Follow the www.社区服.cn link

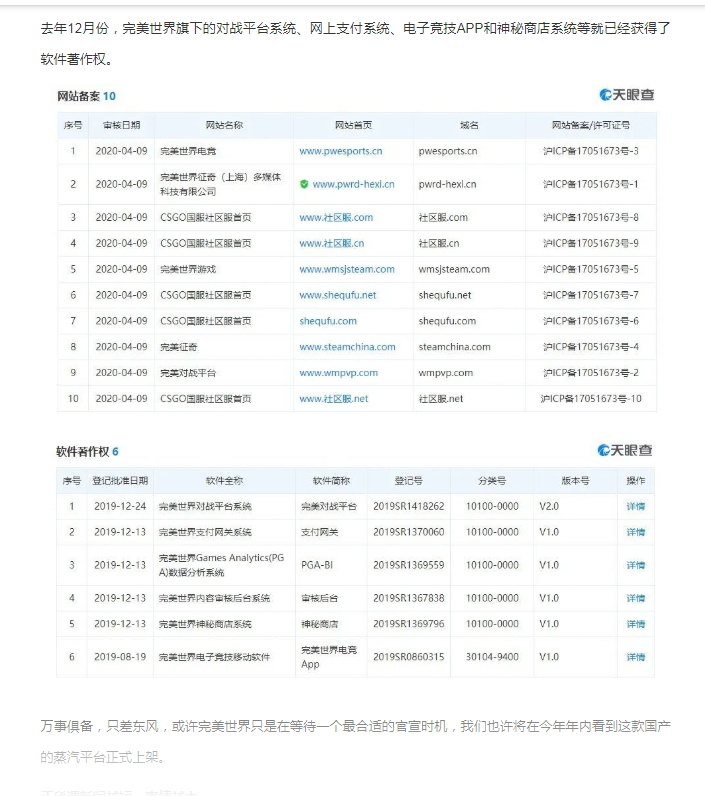tap(331, 244)
